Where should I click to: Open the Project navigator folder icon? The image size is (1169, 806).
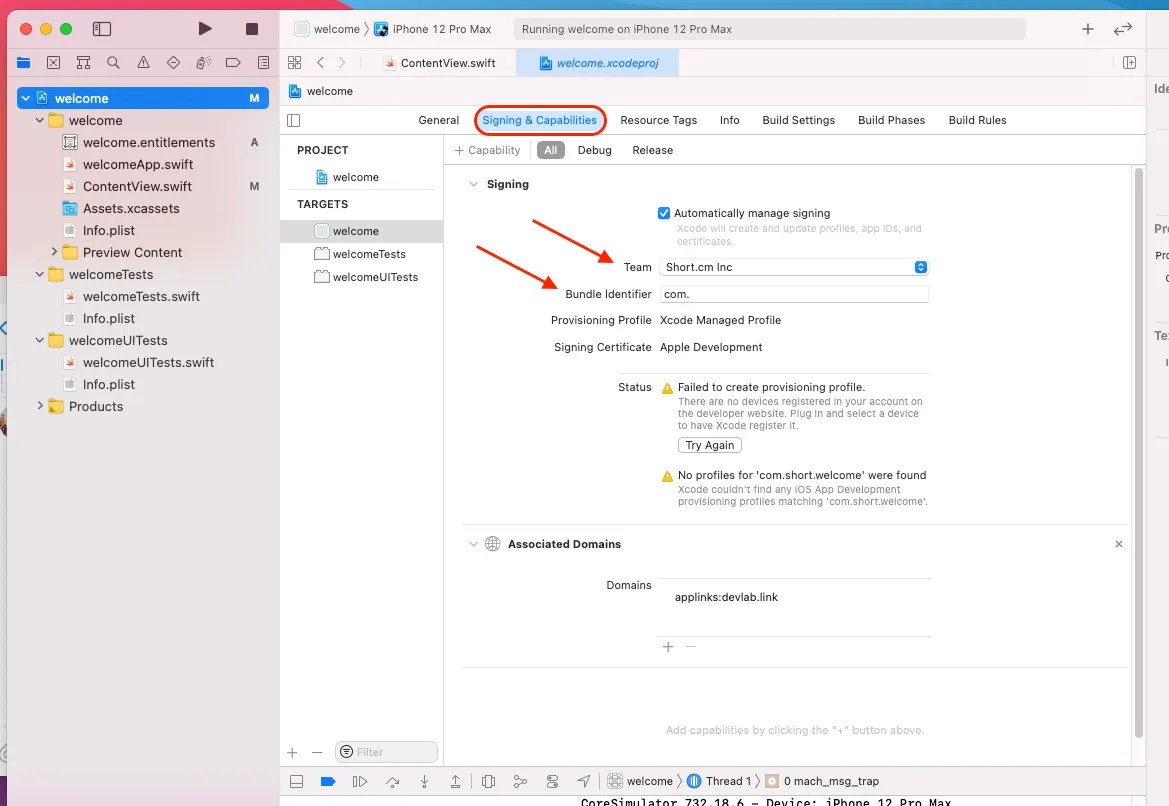click(x=23, y=63)
